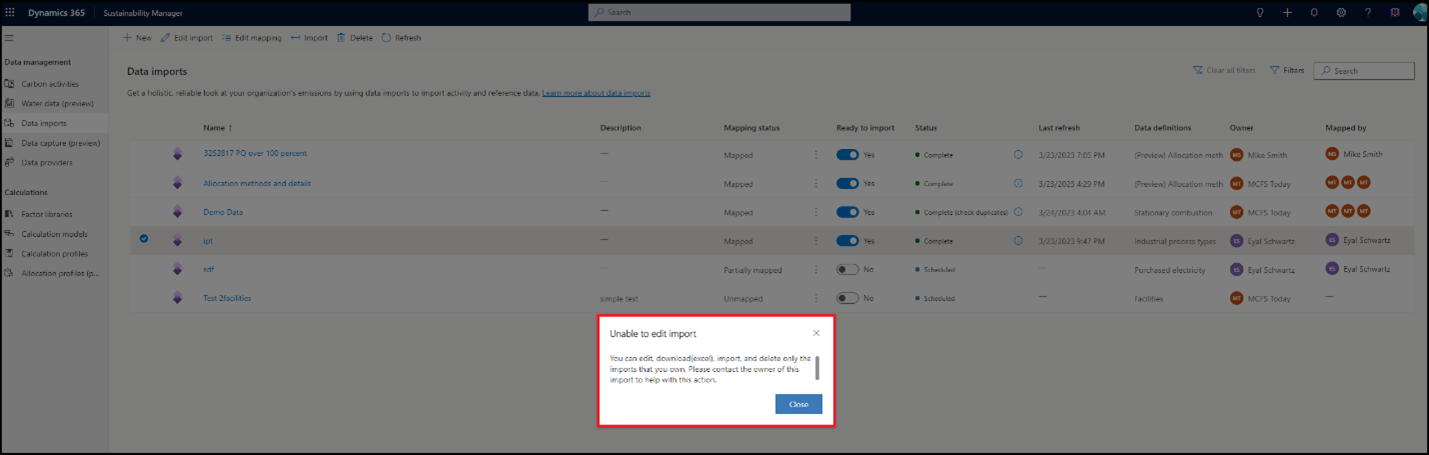Open Calculation profiles in sidebar
The height and width of the screenshot is (455, 1429).
coord(54,253)
